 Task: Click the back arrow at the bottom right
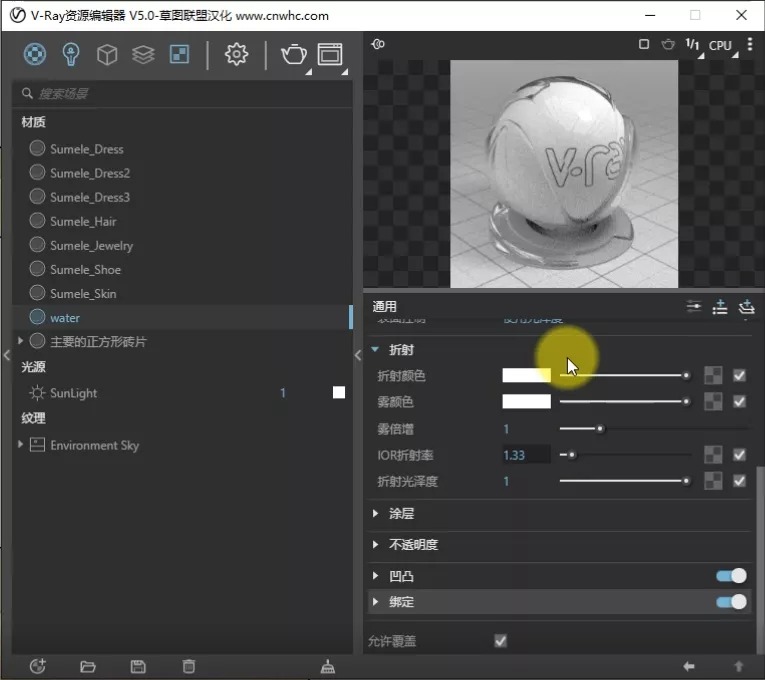(689, 666)
